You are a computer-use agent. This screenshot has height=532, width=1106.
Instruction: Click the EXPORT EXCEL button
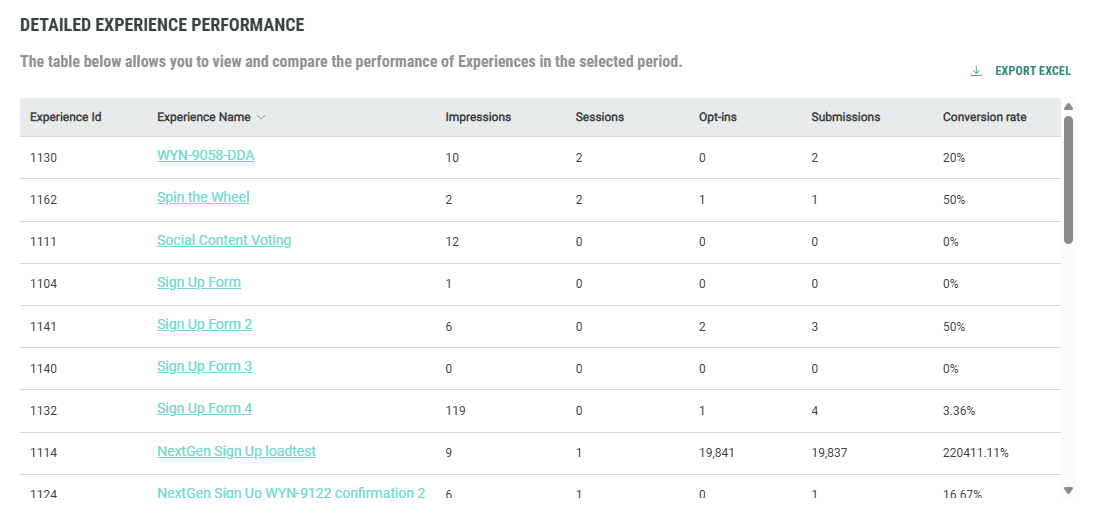[x=1032, y=71]
